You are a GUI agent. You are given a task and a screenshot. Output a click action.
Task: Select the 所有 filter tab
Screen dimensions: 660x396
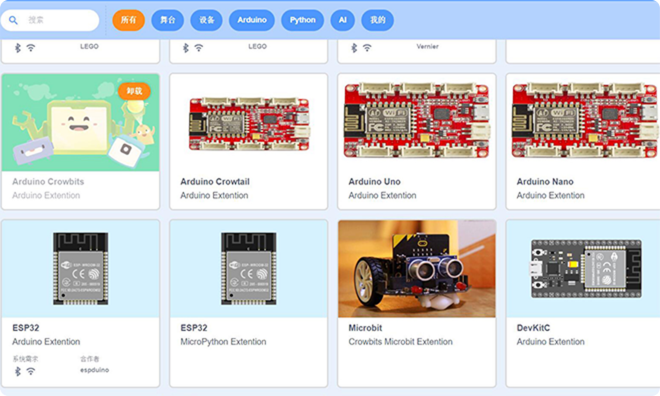(128, 20)
